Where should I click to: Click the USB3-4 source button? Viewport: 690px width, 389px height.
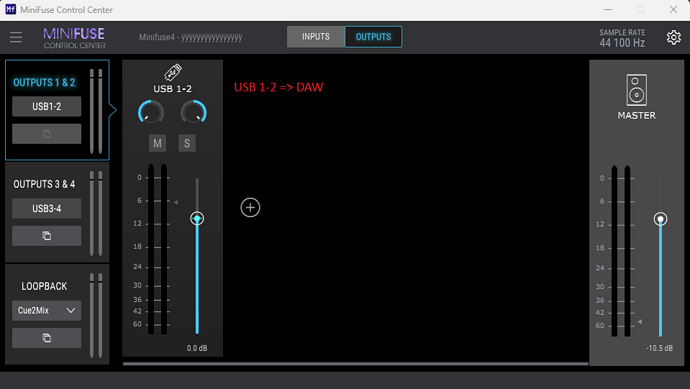[47, 209]
